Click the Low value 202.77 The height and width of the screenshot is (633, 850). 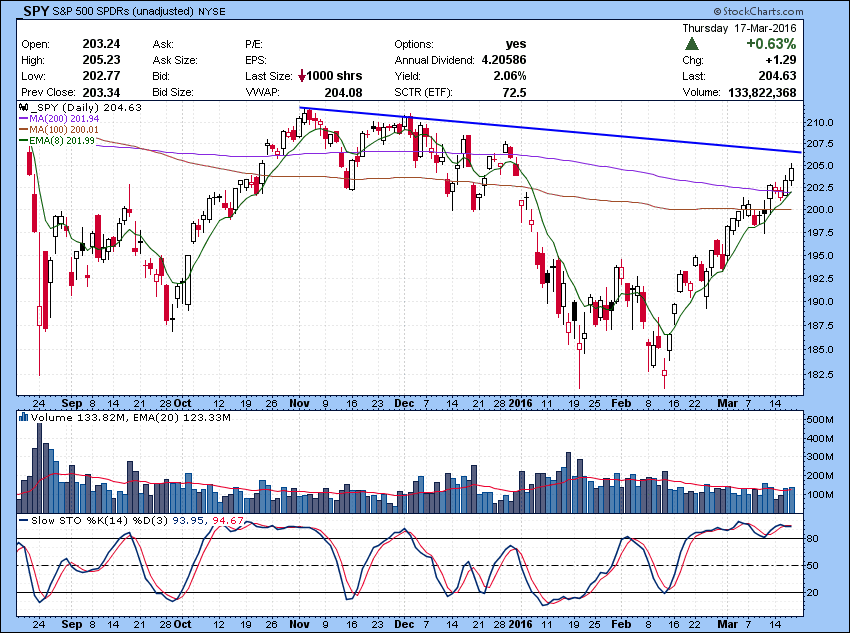click(x=101, y=76)
